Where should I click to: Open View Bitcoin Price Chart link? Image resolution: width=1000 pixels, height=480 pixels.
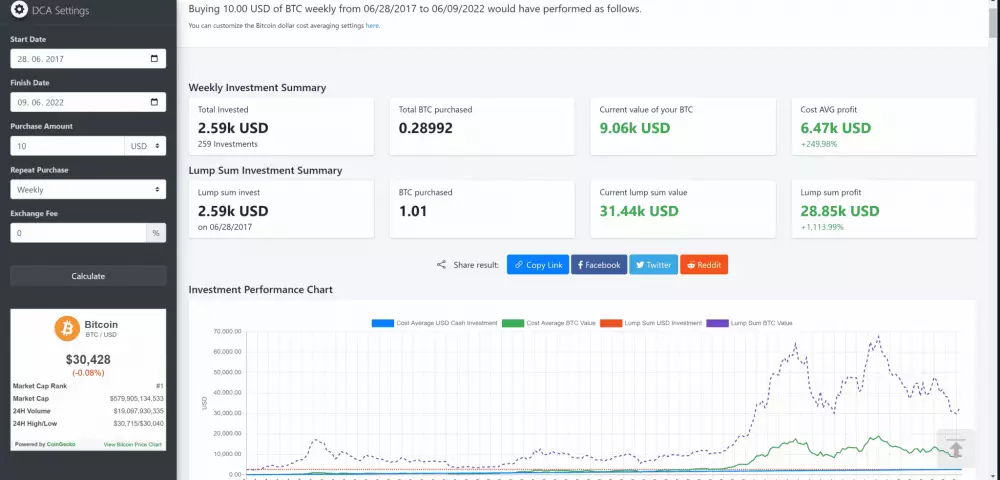click(x=133, y=443)
